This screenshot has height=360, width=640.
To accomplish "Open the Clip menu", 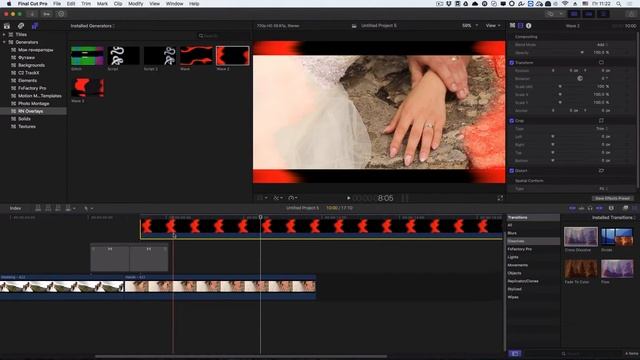I will coord(118,4).
